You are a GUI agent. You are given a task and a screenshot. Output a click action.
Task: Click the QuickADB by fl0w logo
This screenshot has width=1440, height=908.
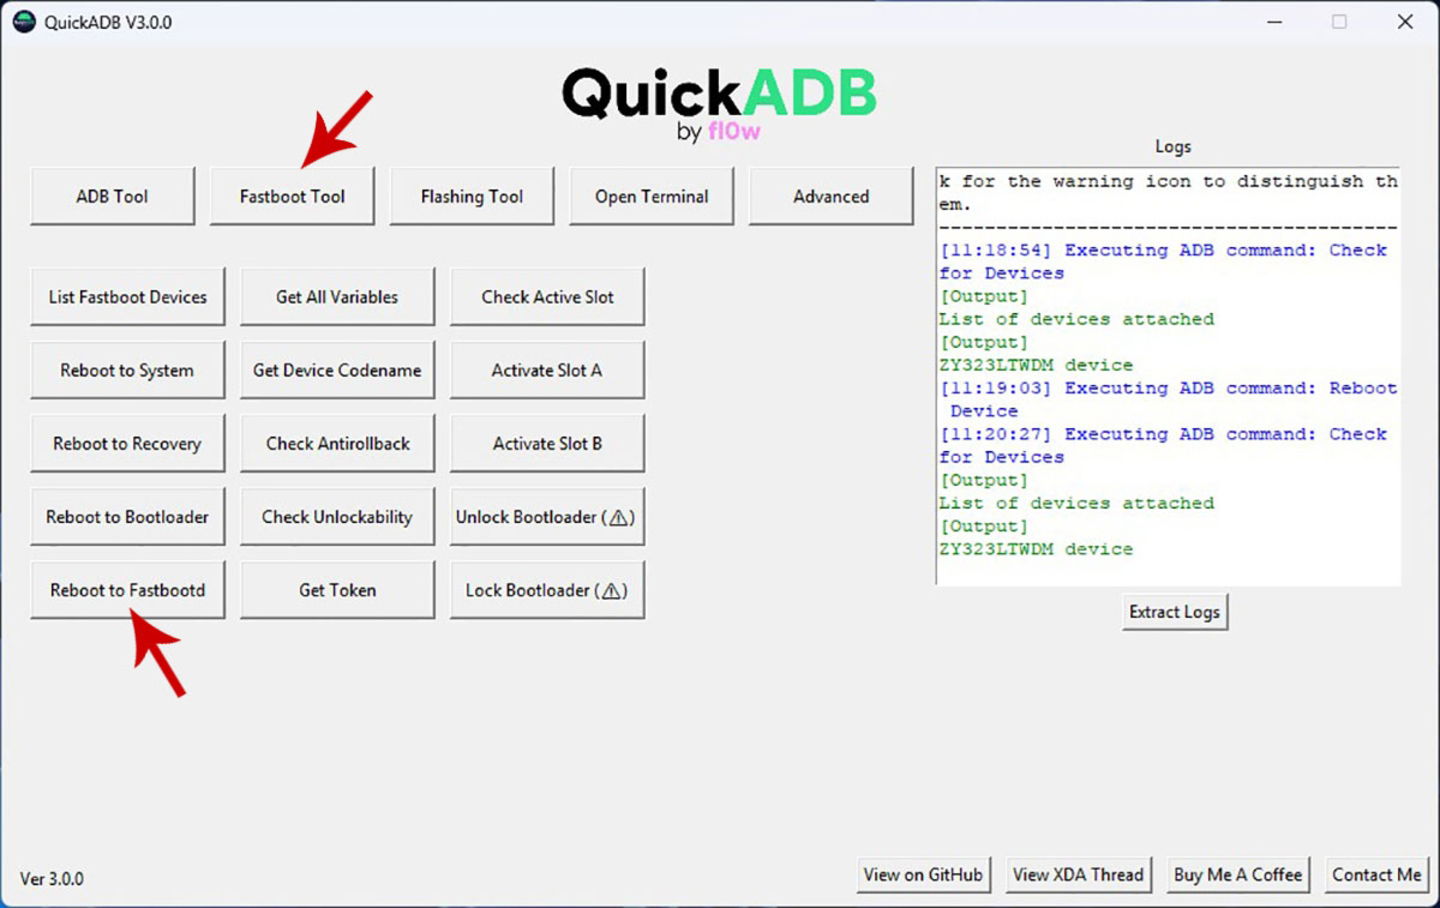click(x=718, y=104)
